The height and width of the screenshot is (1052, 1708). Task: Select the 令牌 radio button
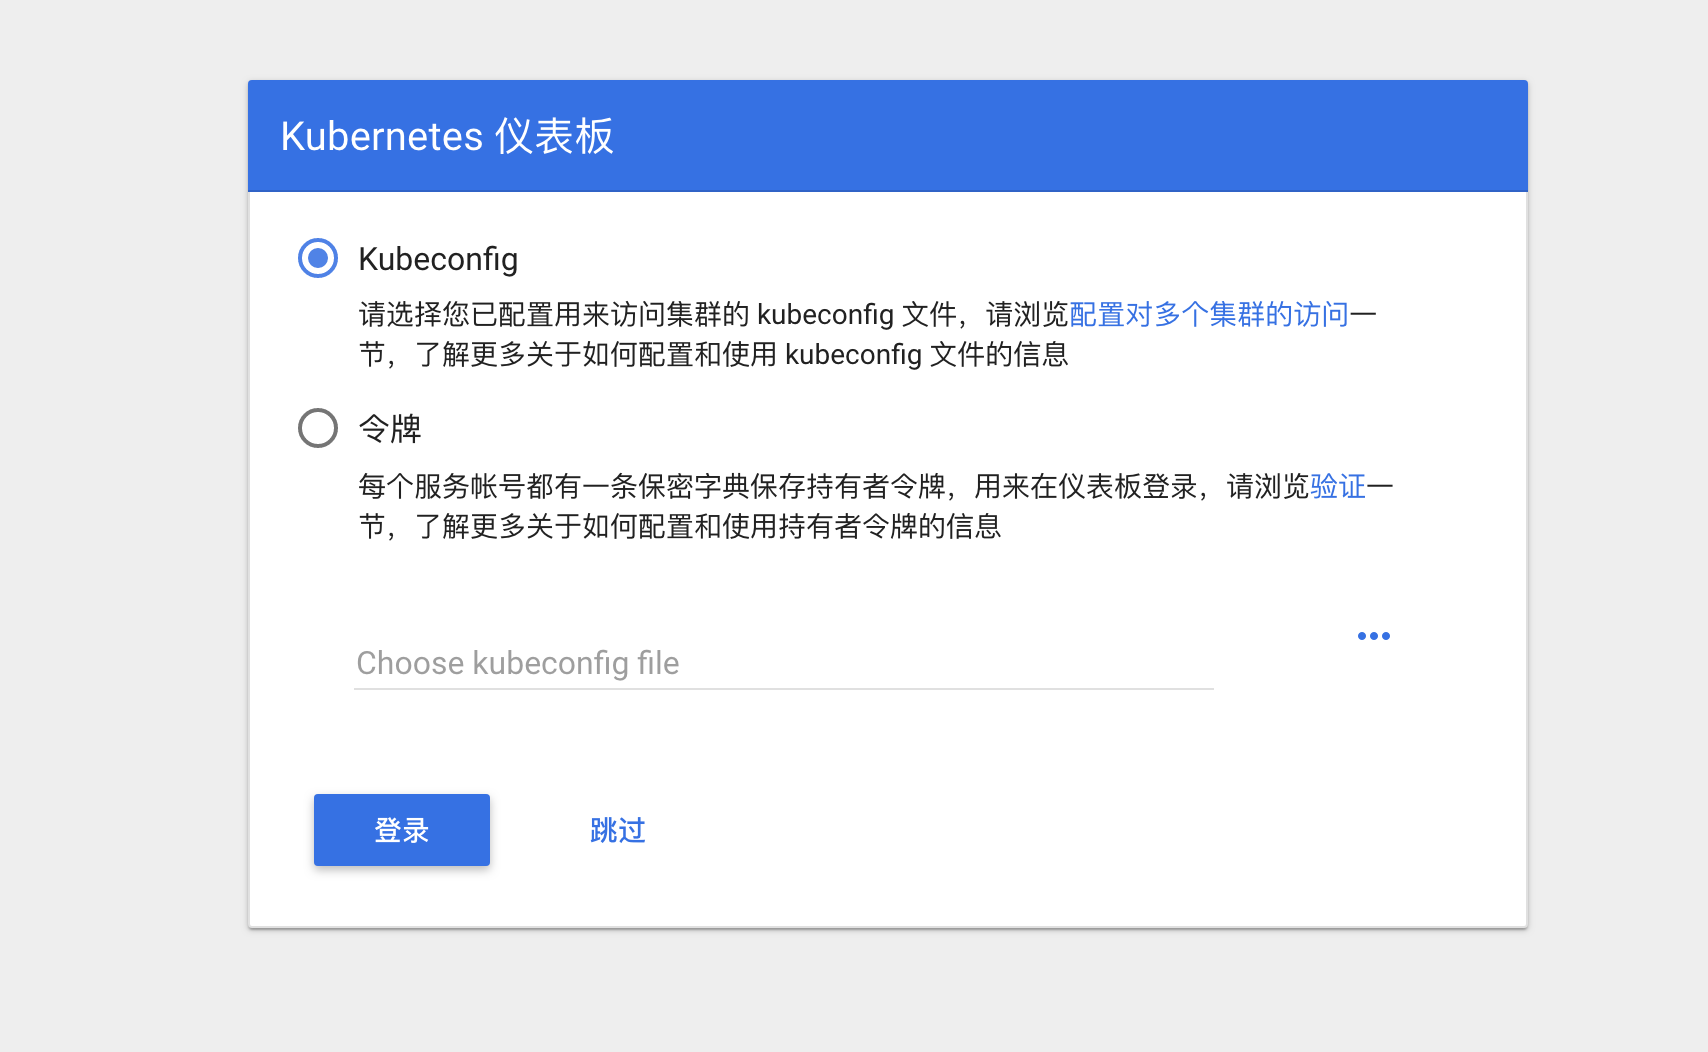click(x=318, y=428)
